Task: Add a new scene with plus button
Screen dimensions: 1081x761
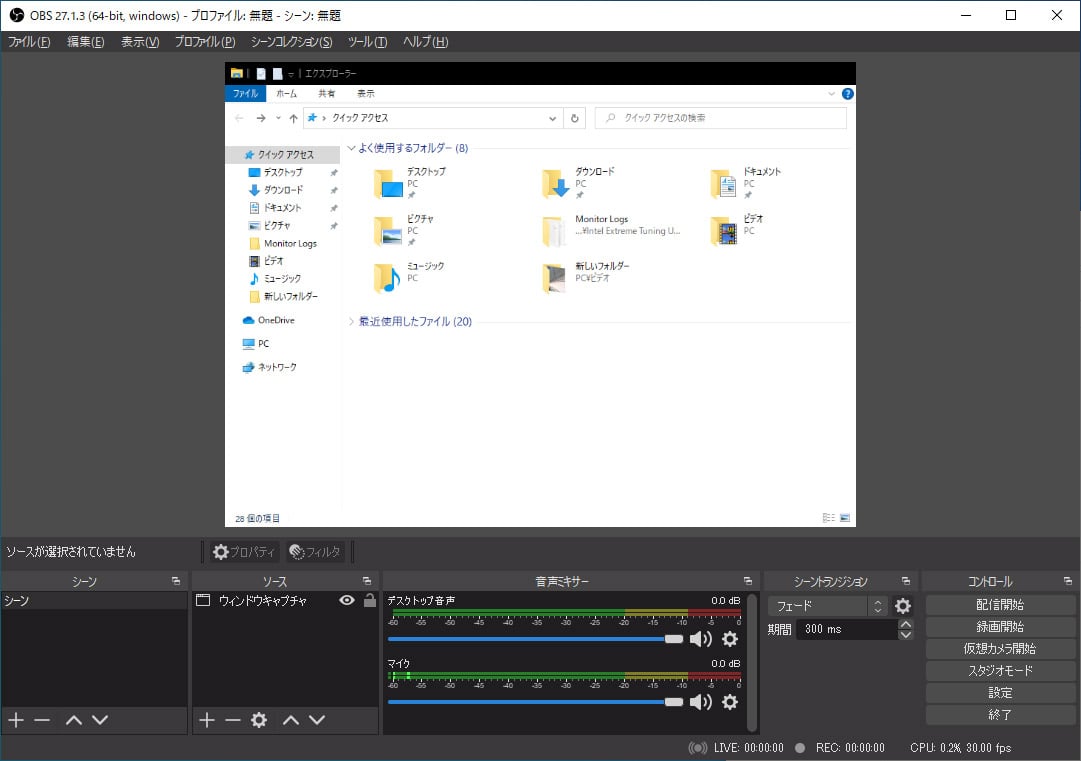Action: click(x=16, y=720)
